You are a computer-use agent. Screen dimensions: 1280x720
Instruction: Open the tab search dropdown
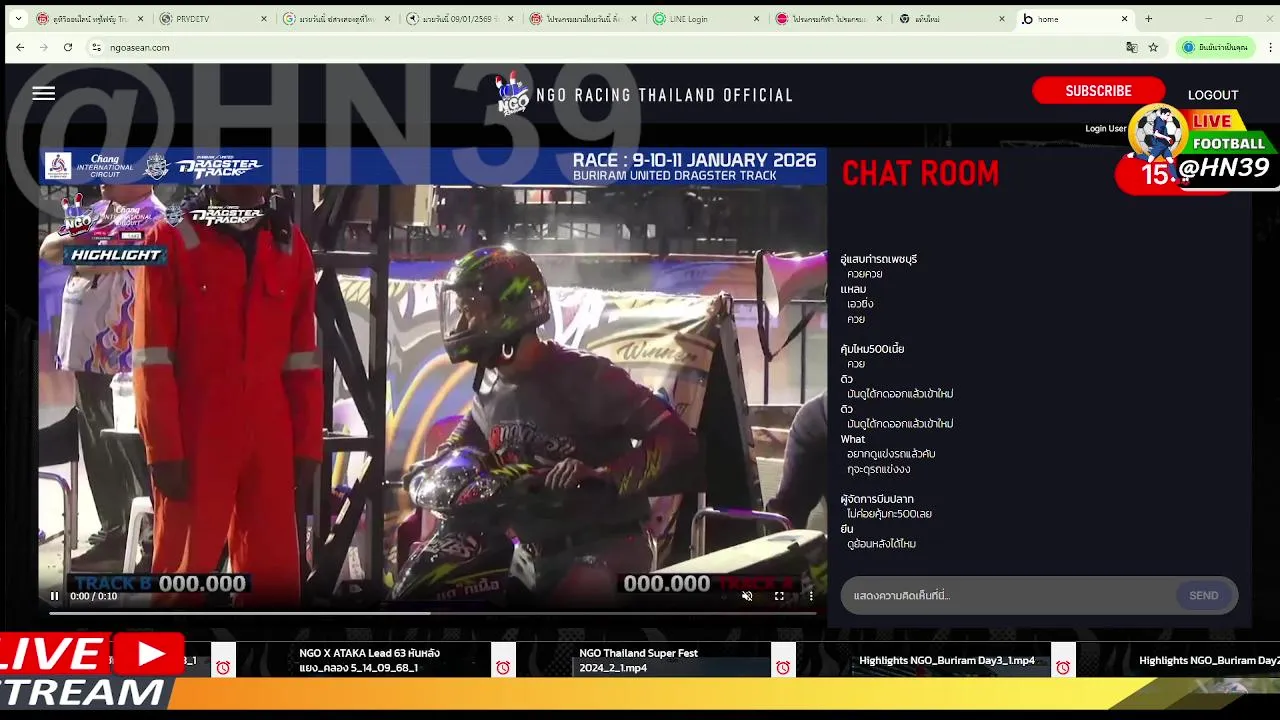click(18, 19)
